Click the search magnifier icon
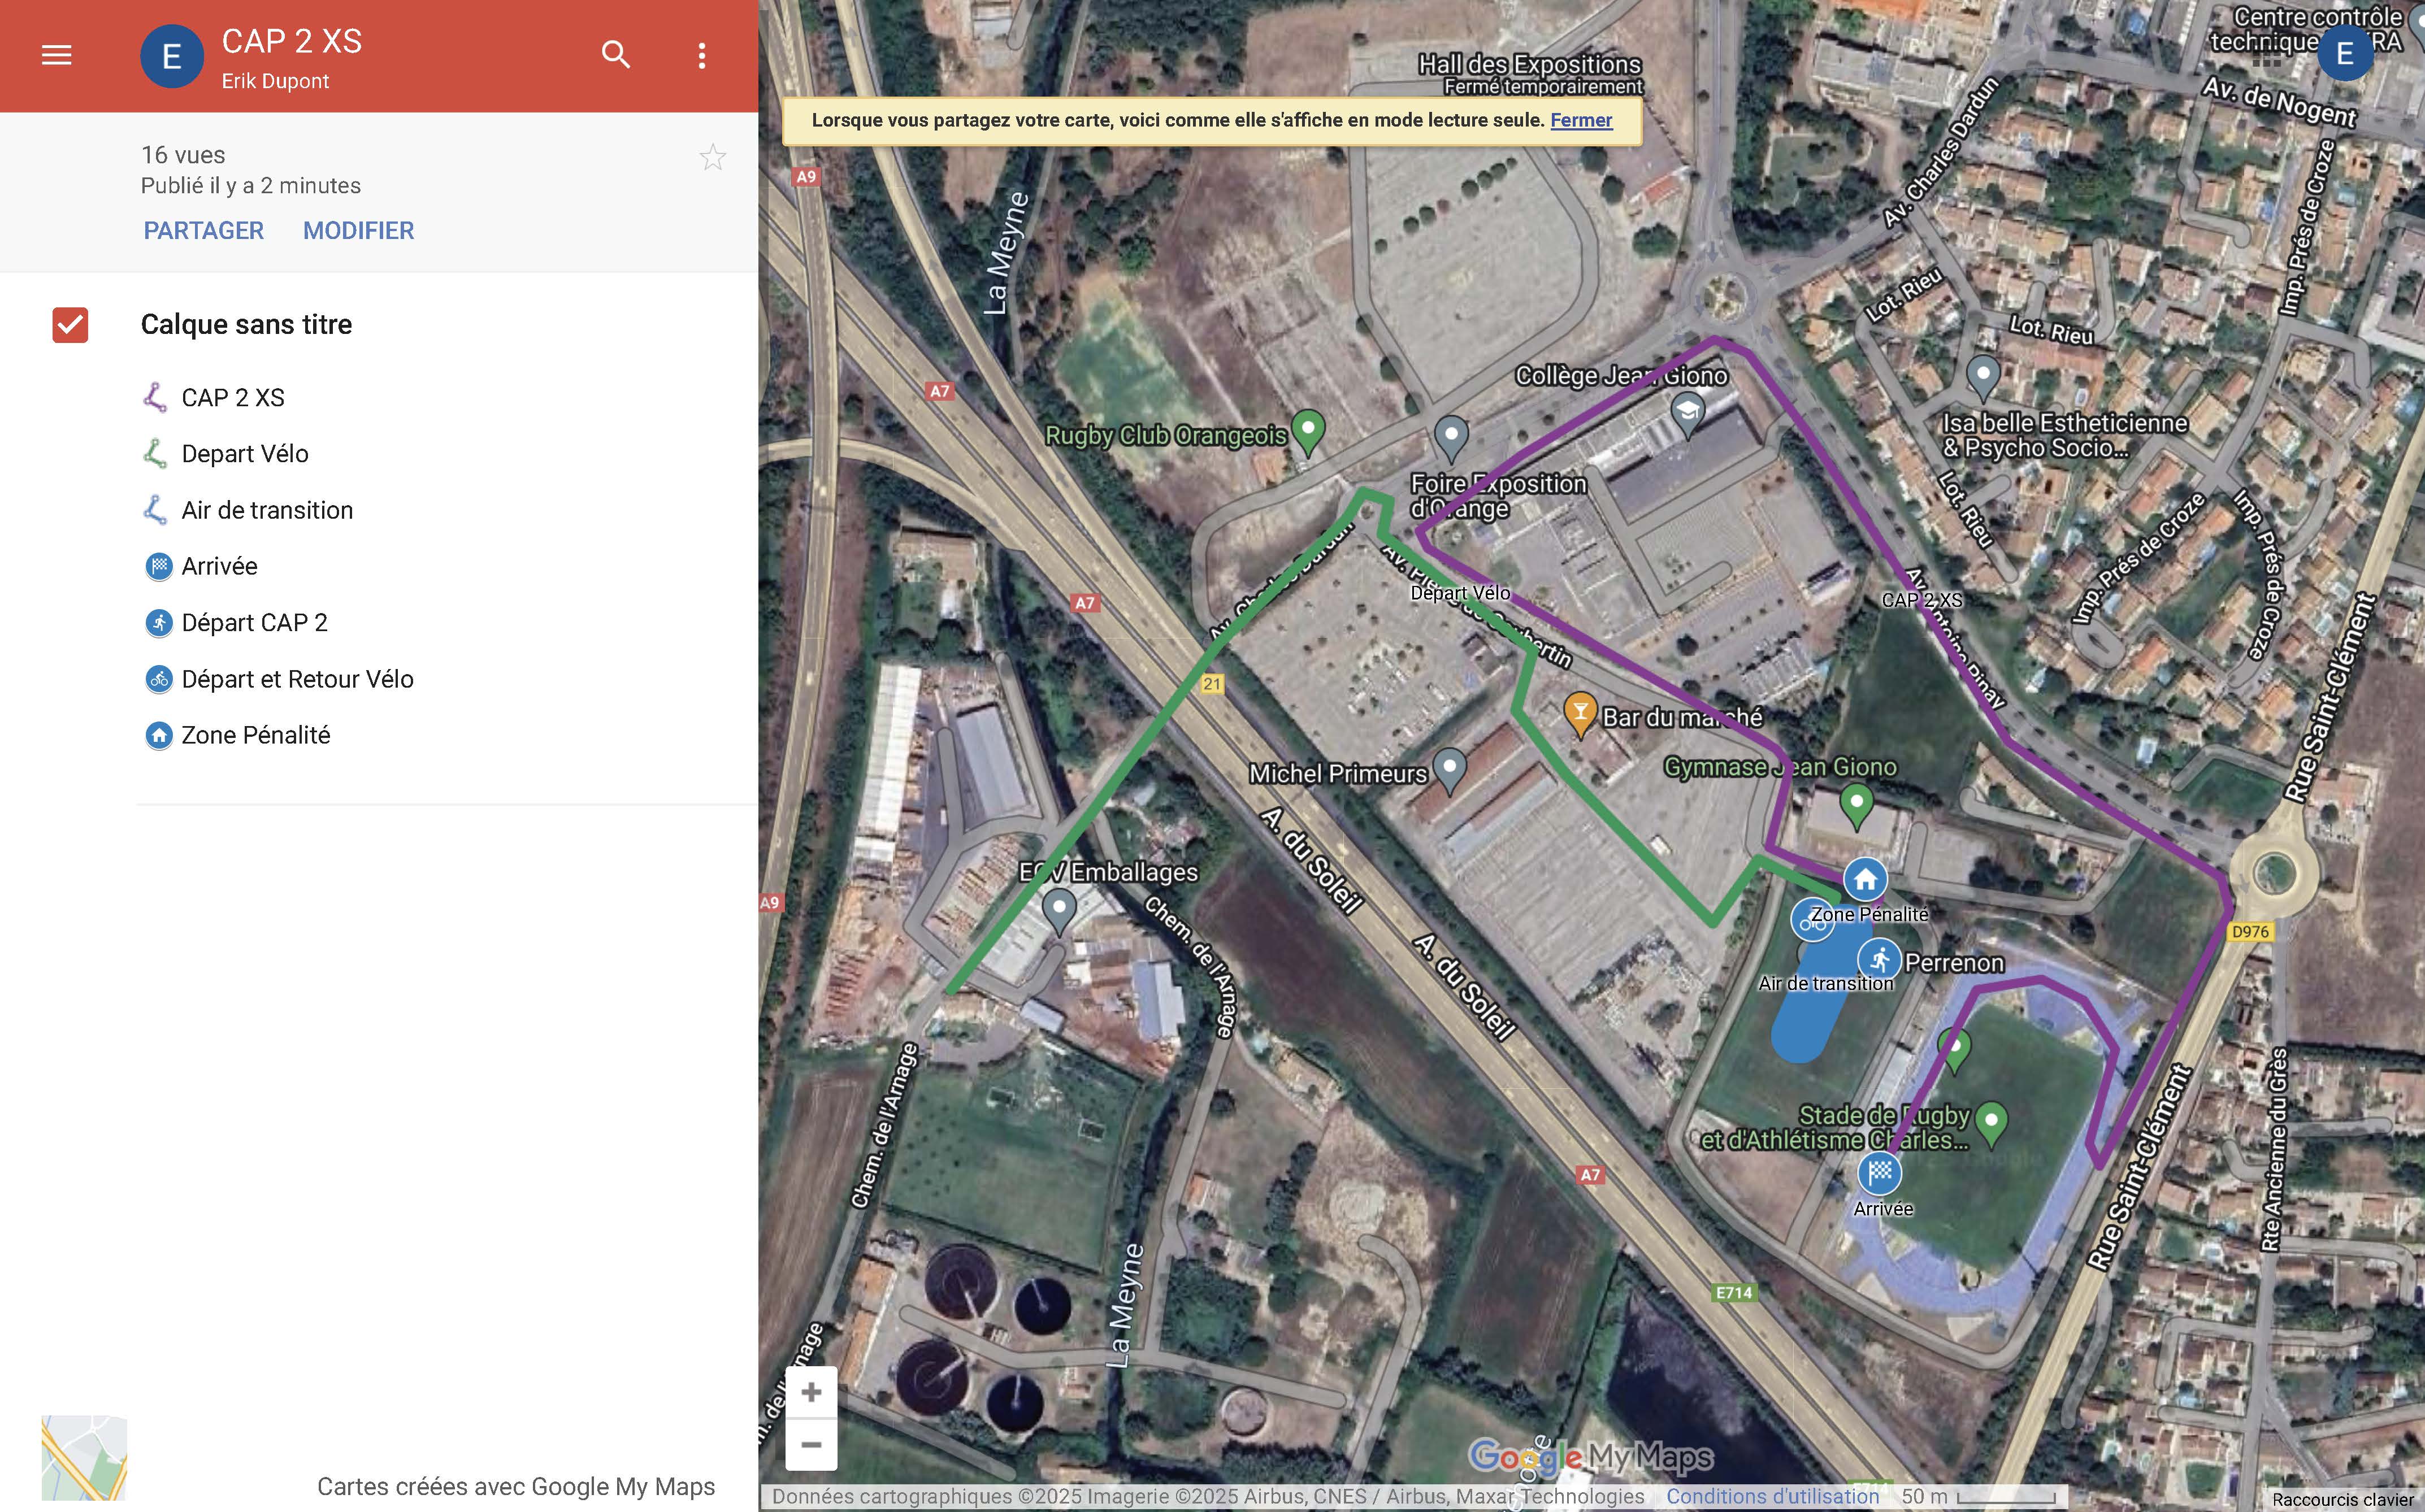 (x=616, y=55)
